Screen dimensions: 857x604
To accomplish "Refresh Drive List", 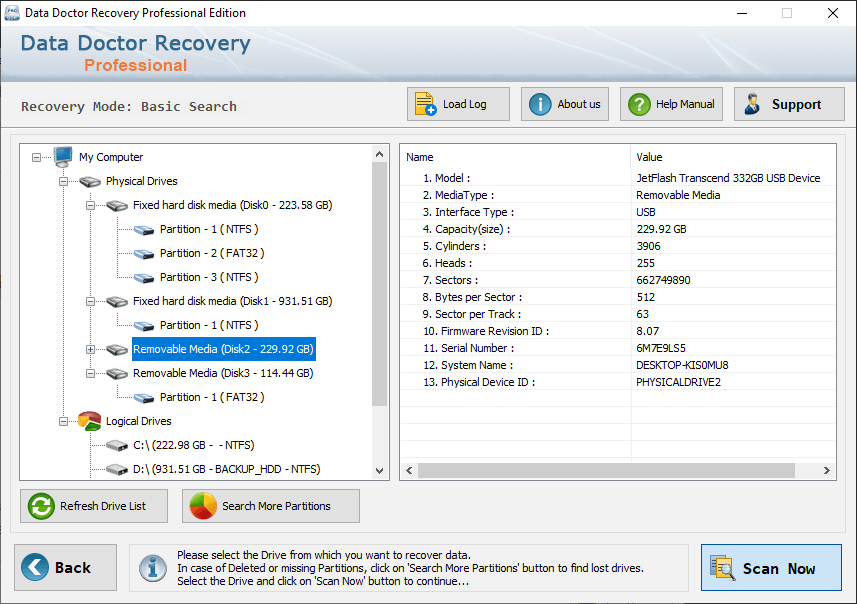I will [94, 506].
